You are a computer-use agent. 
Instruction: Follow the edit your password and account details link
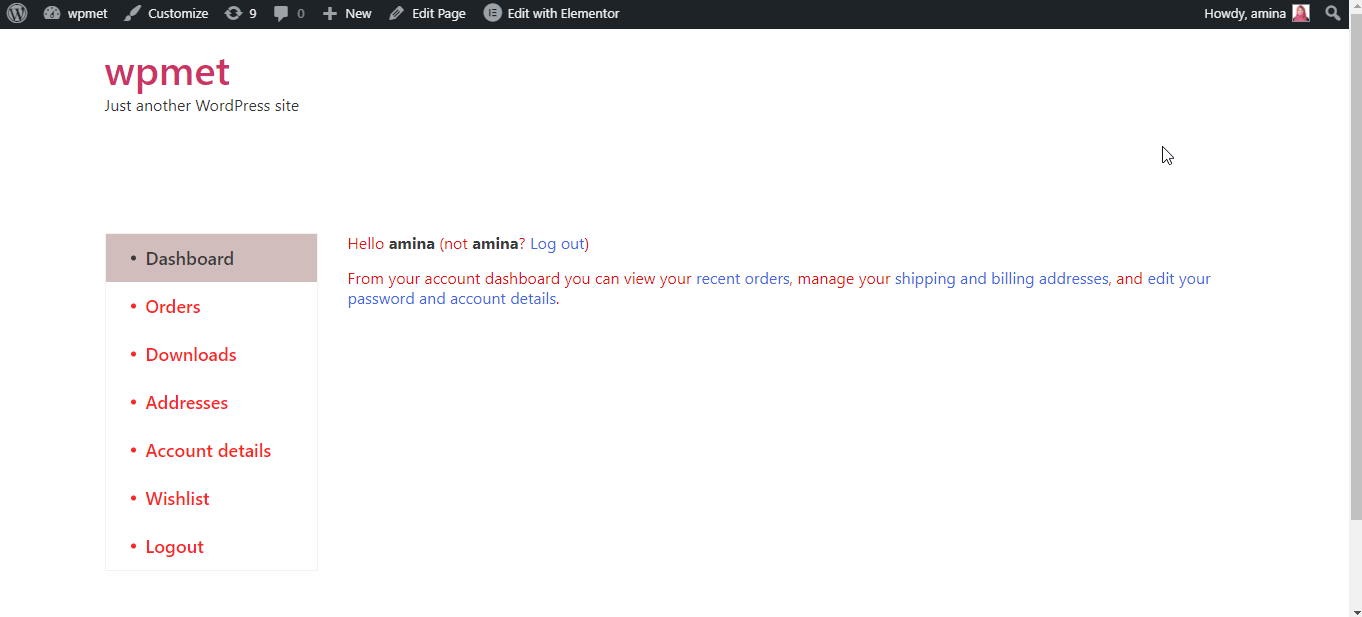point(779,289)
